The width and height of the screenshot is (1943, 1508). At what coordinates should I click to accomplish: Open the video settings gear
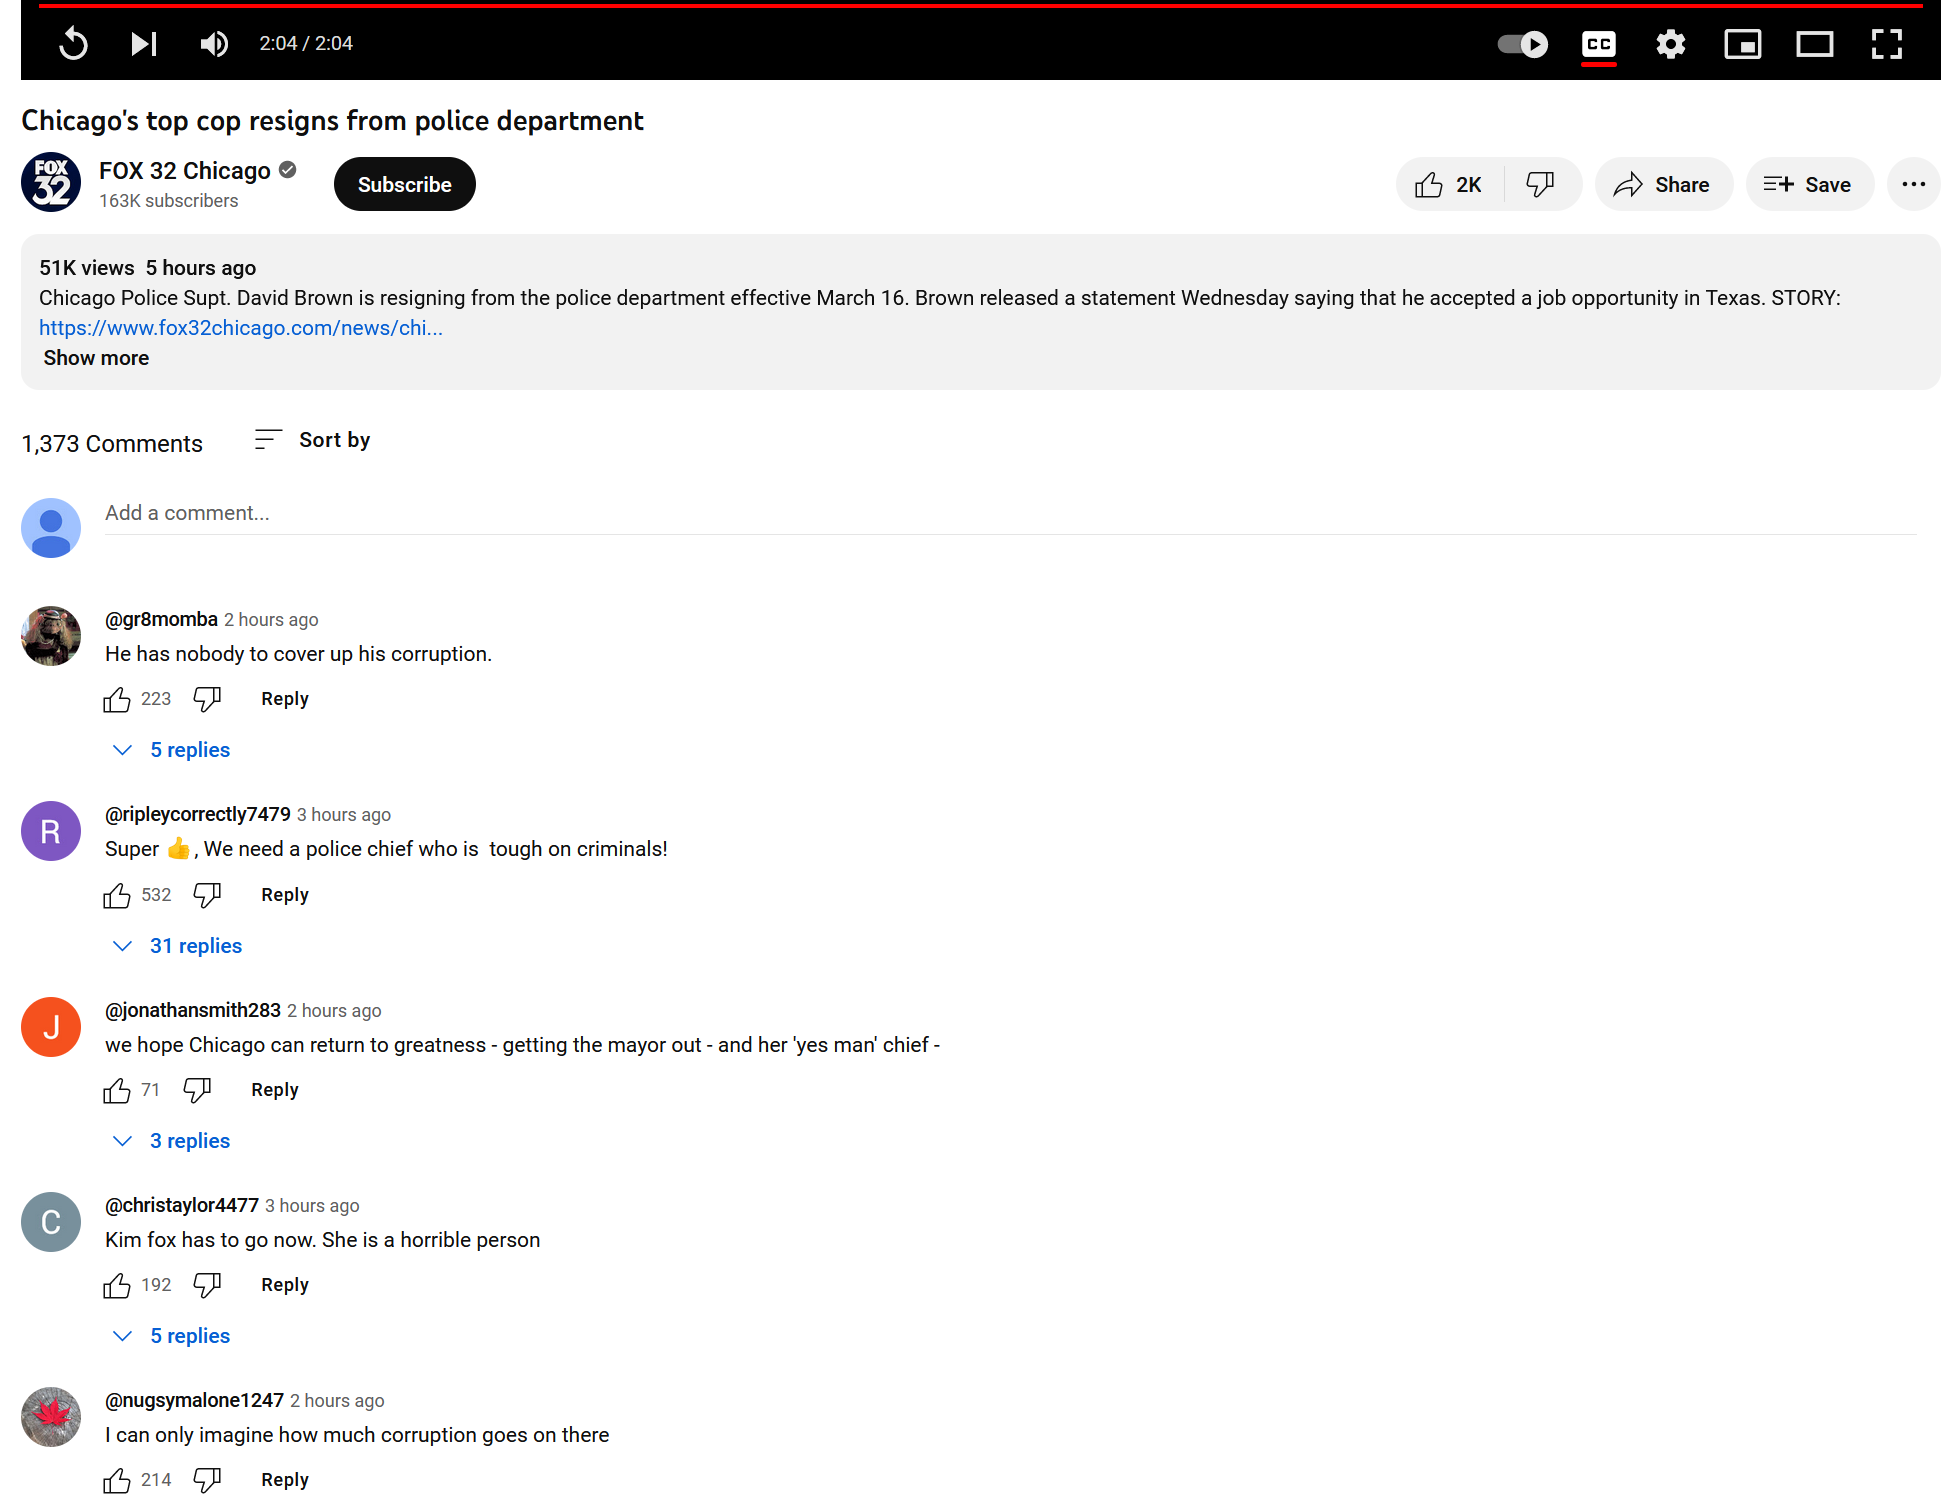tap(1670, 44)
